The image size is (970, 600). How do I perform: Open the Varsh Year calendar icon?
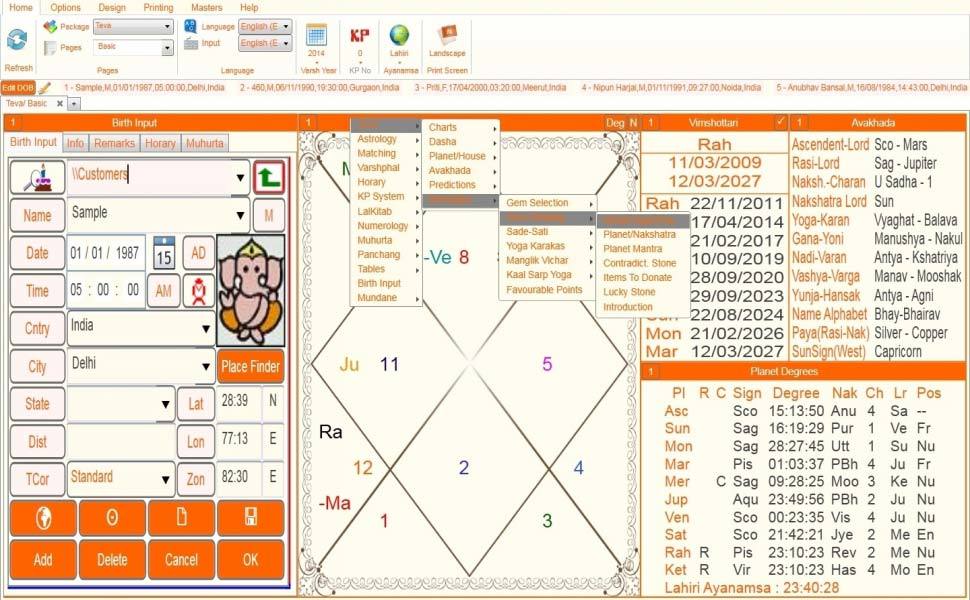point(317,35)
